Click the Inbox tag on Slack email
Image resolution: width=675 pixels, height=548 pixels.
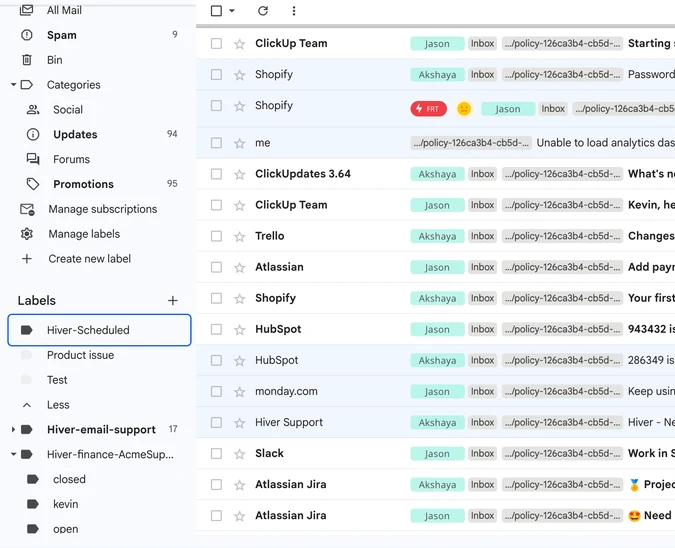click(x=483, y=453)
